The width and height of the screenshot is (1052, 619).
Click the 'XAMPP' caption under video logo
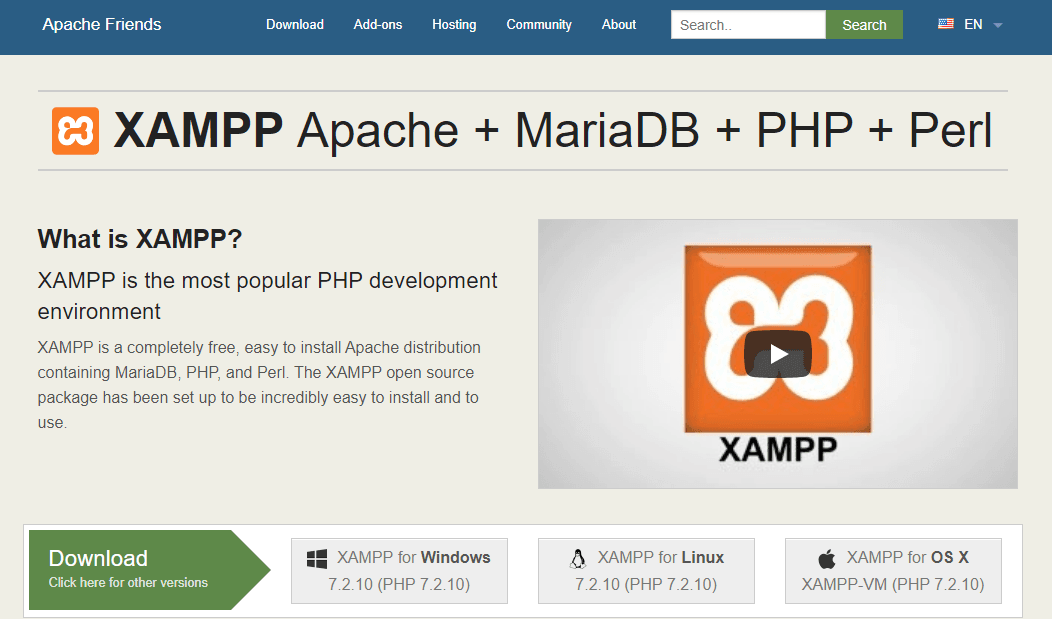(778, 450)
